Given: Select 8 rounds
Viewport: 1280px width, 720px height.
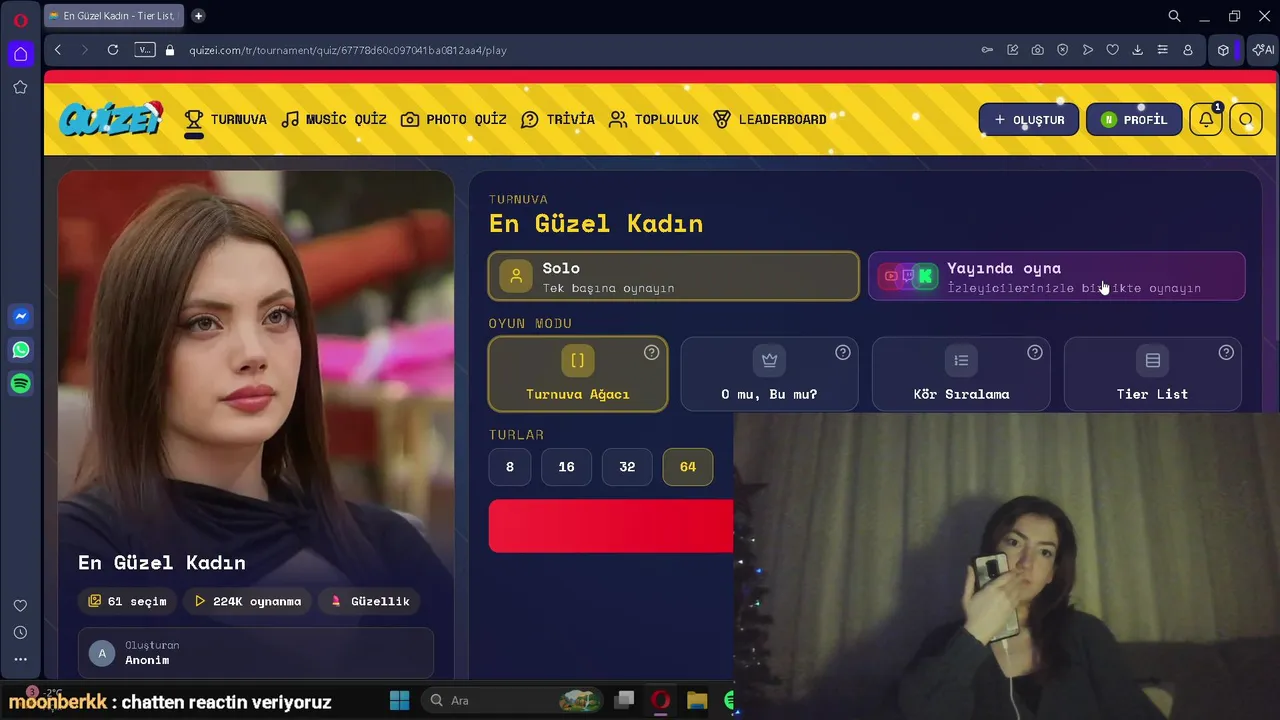Looking at the screenshot, I should [510, 467].
